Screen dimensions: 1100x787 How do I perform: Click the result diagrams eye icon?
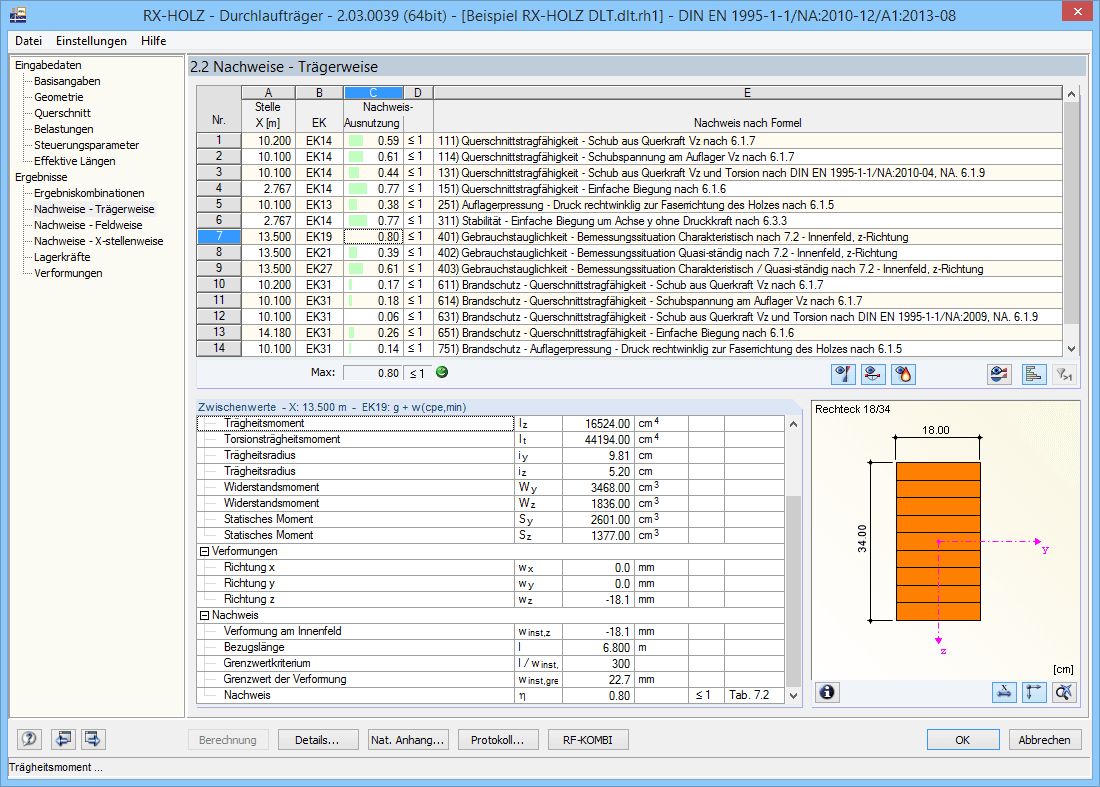[x=1000, y=375]
